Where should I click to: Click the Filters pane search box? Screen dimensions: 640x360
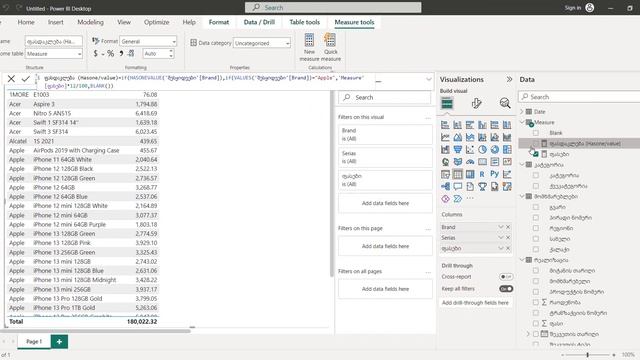click(384, 98)
